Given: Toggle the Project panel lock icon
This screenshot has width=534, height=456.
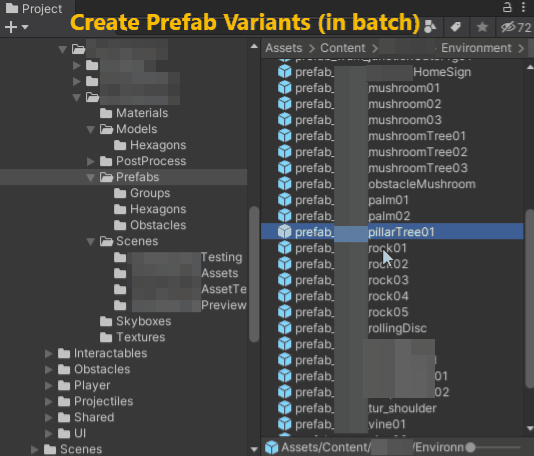Looking at the screenshot, I should point(507,7).
